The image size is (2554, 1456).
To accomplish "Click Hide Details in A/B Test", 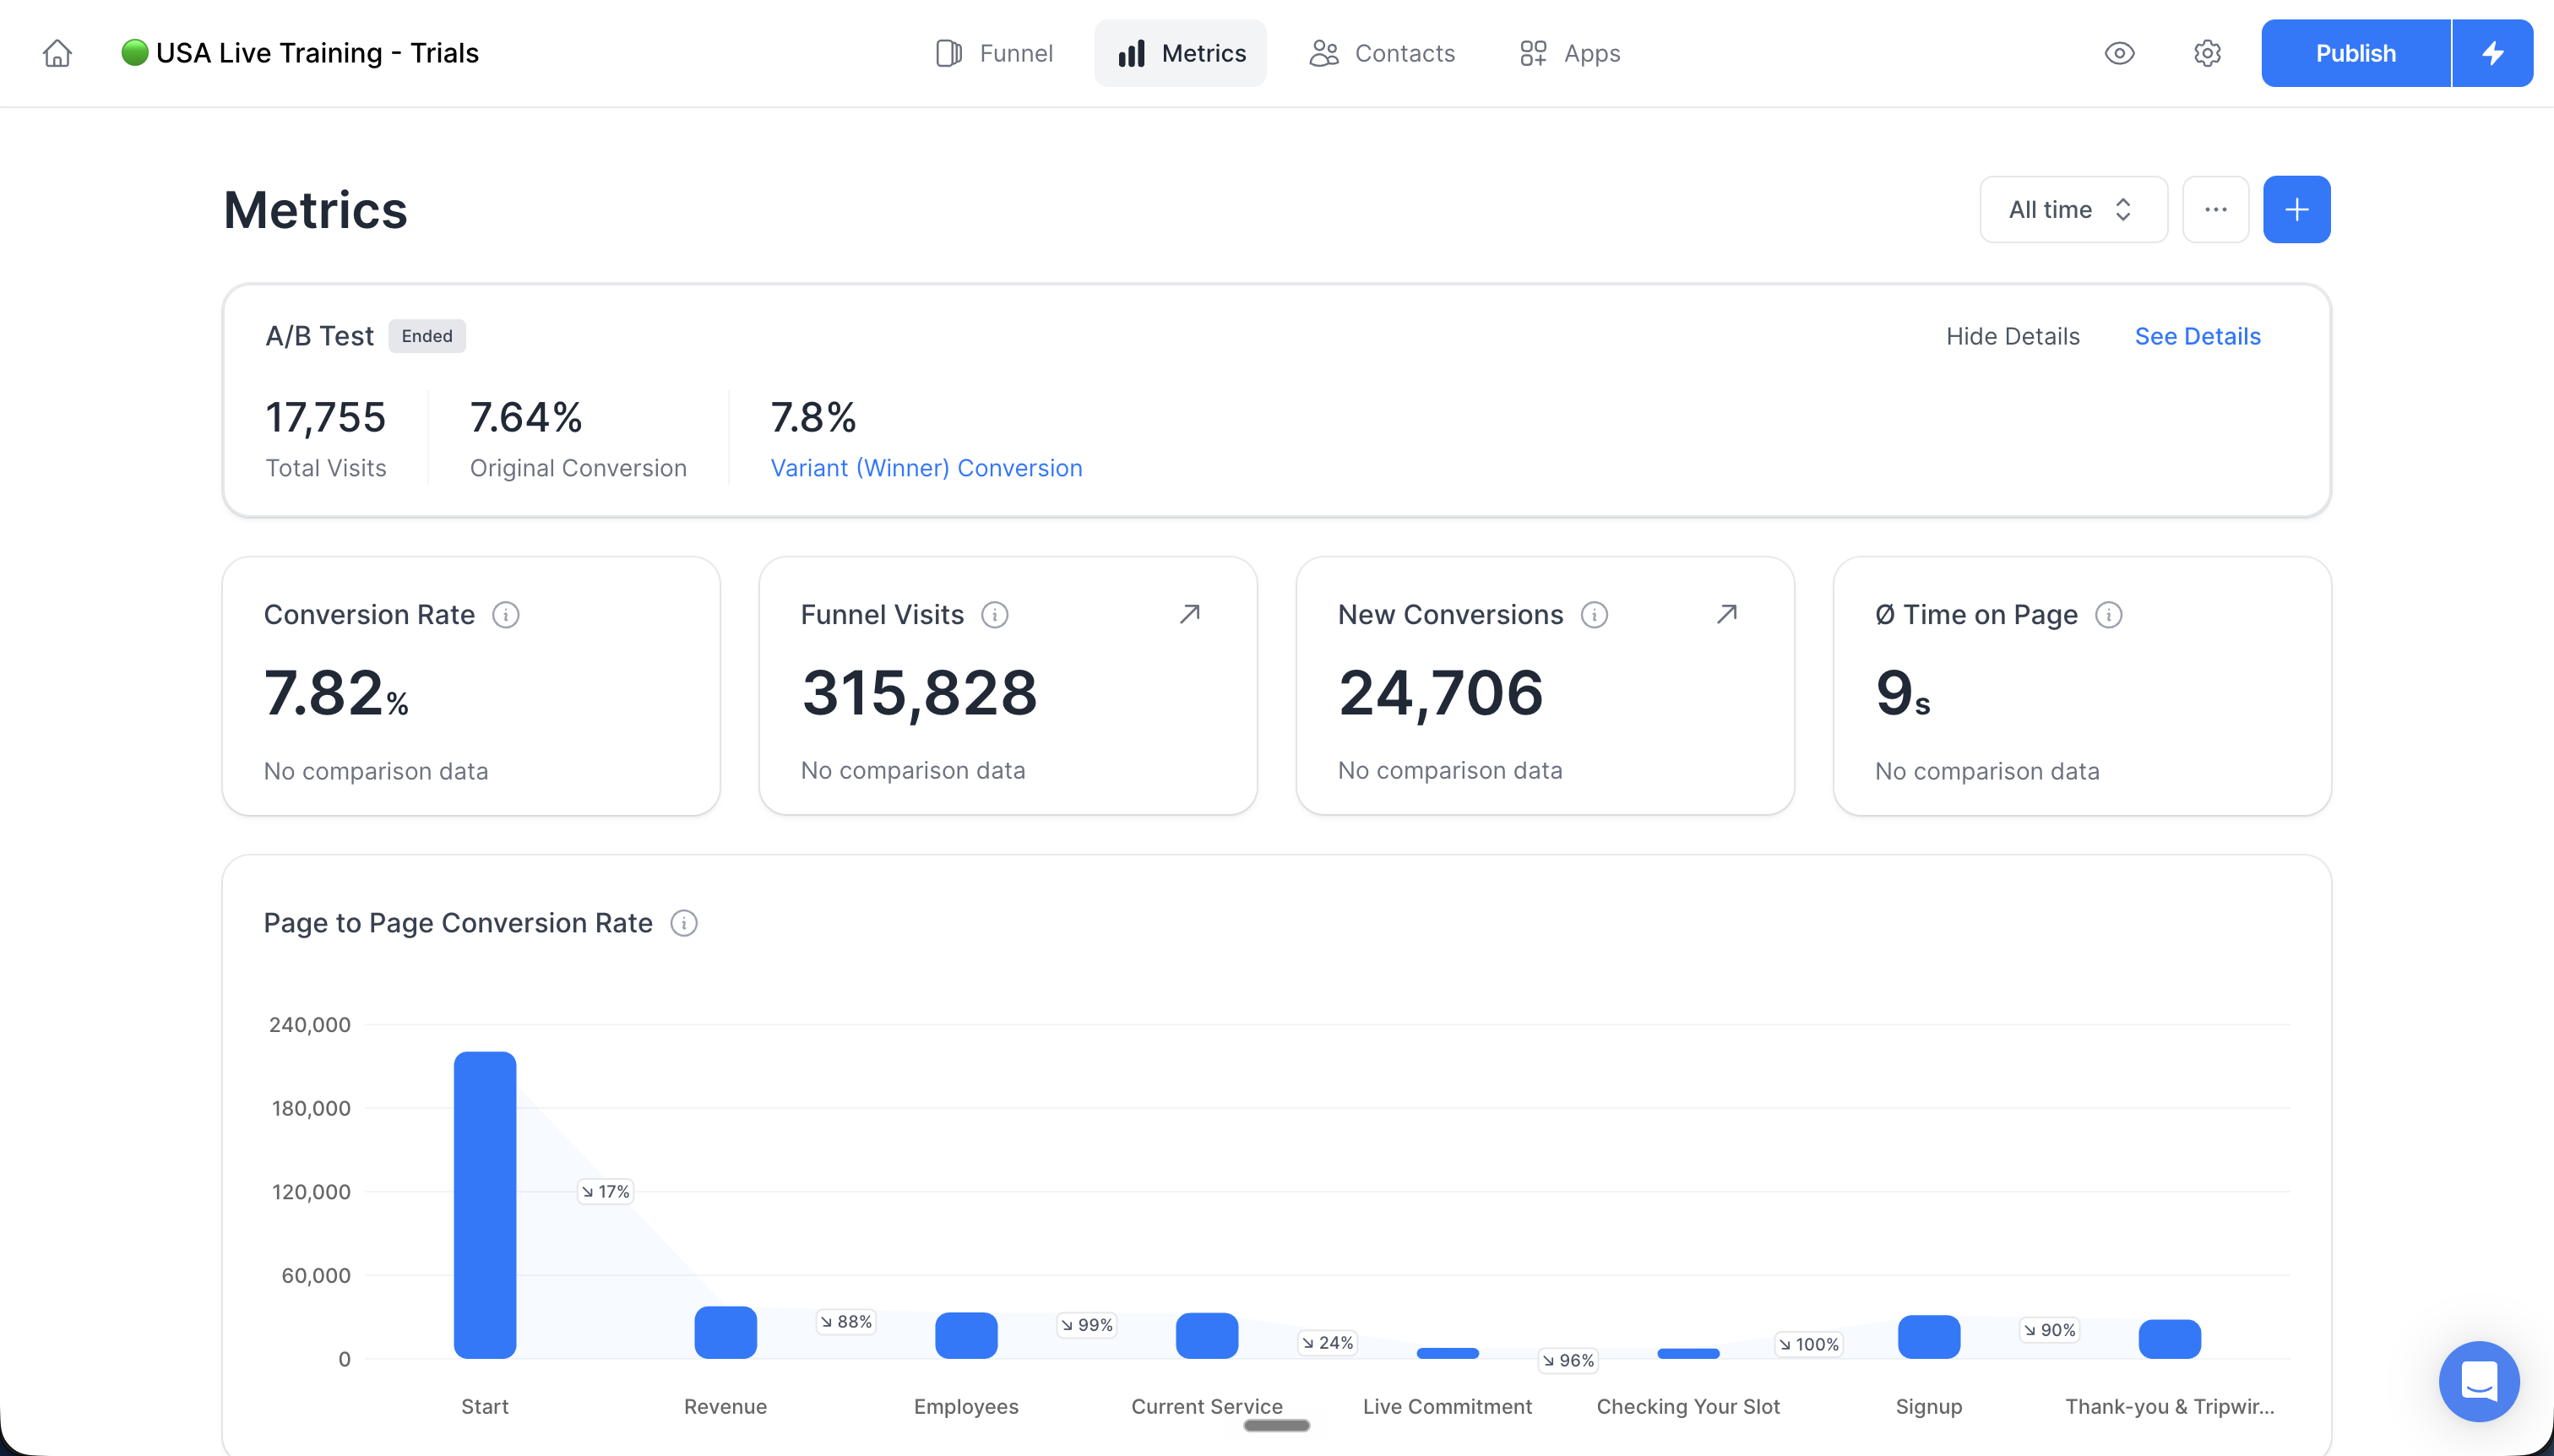I will click(x=2012, y=336).
